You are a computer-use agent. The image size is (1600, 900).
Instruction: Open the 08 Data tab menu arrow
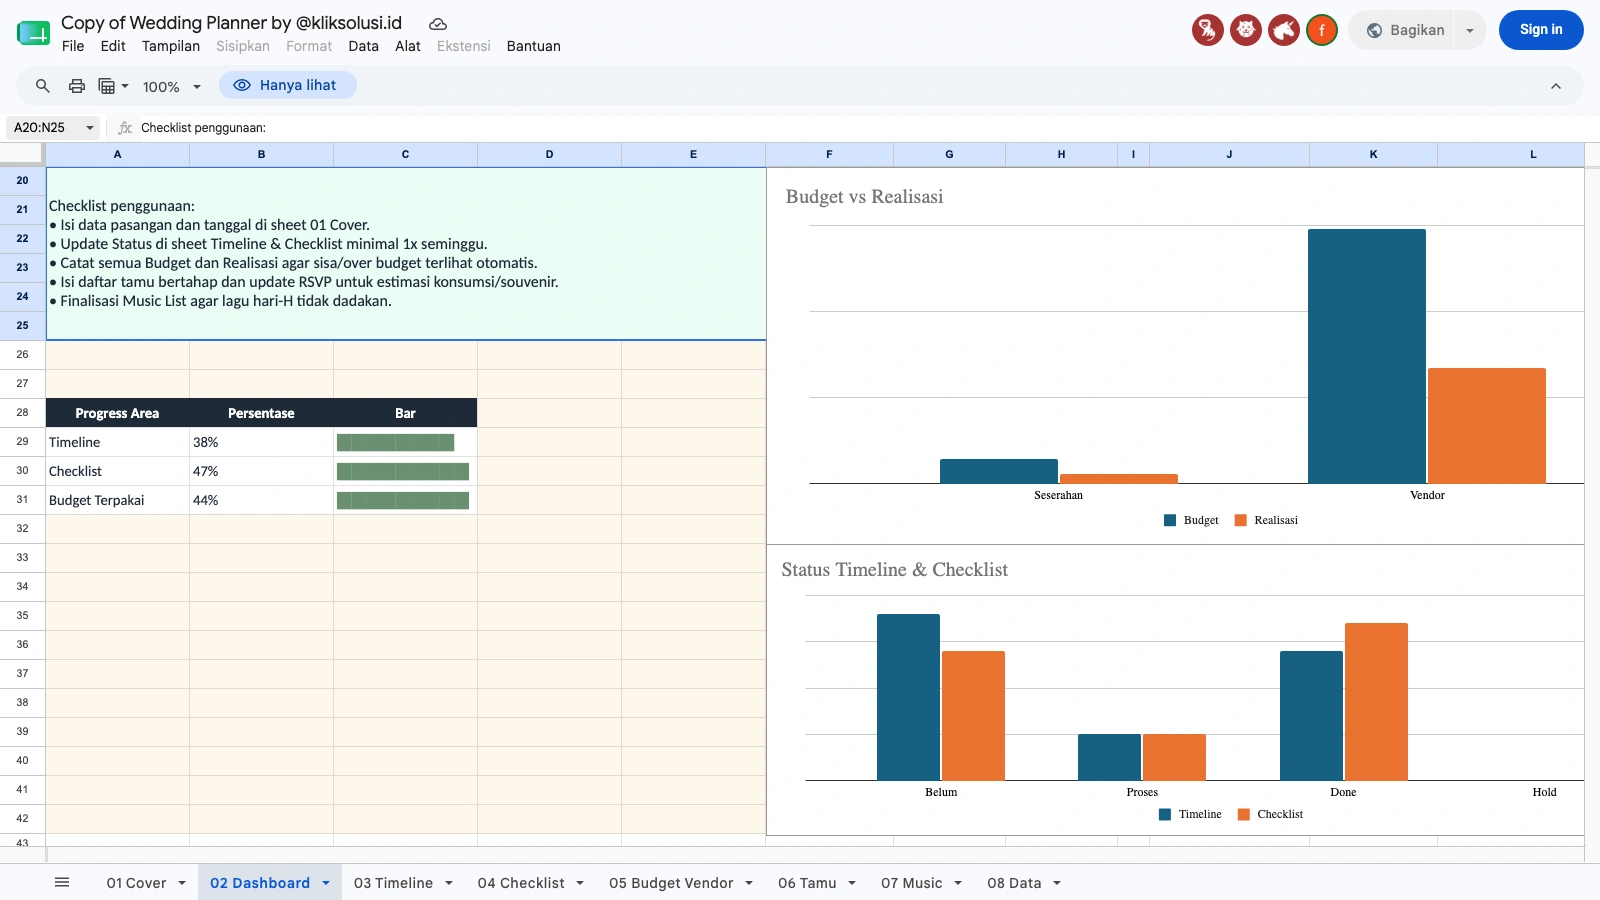coord(1057,883)
